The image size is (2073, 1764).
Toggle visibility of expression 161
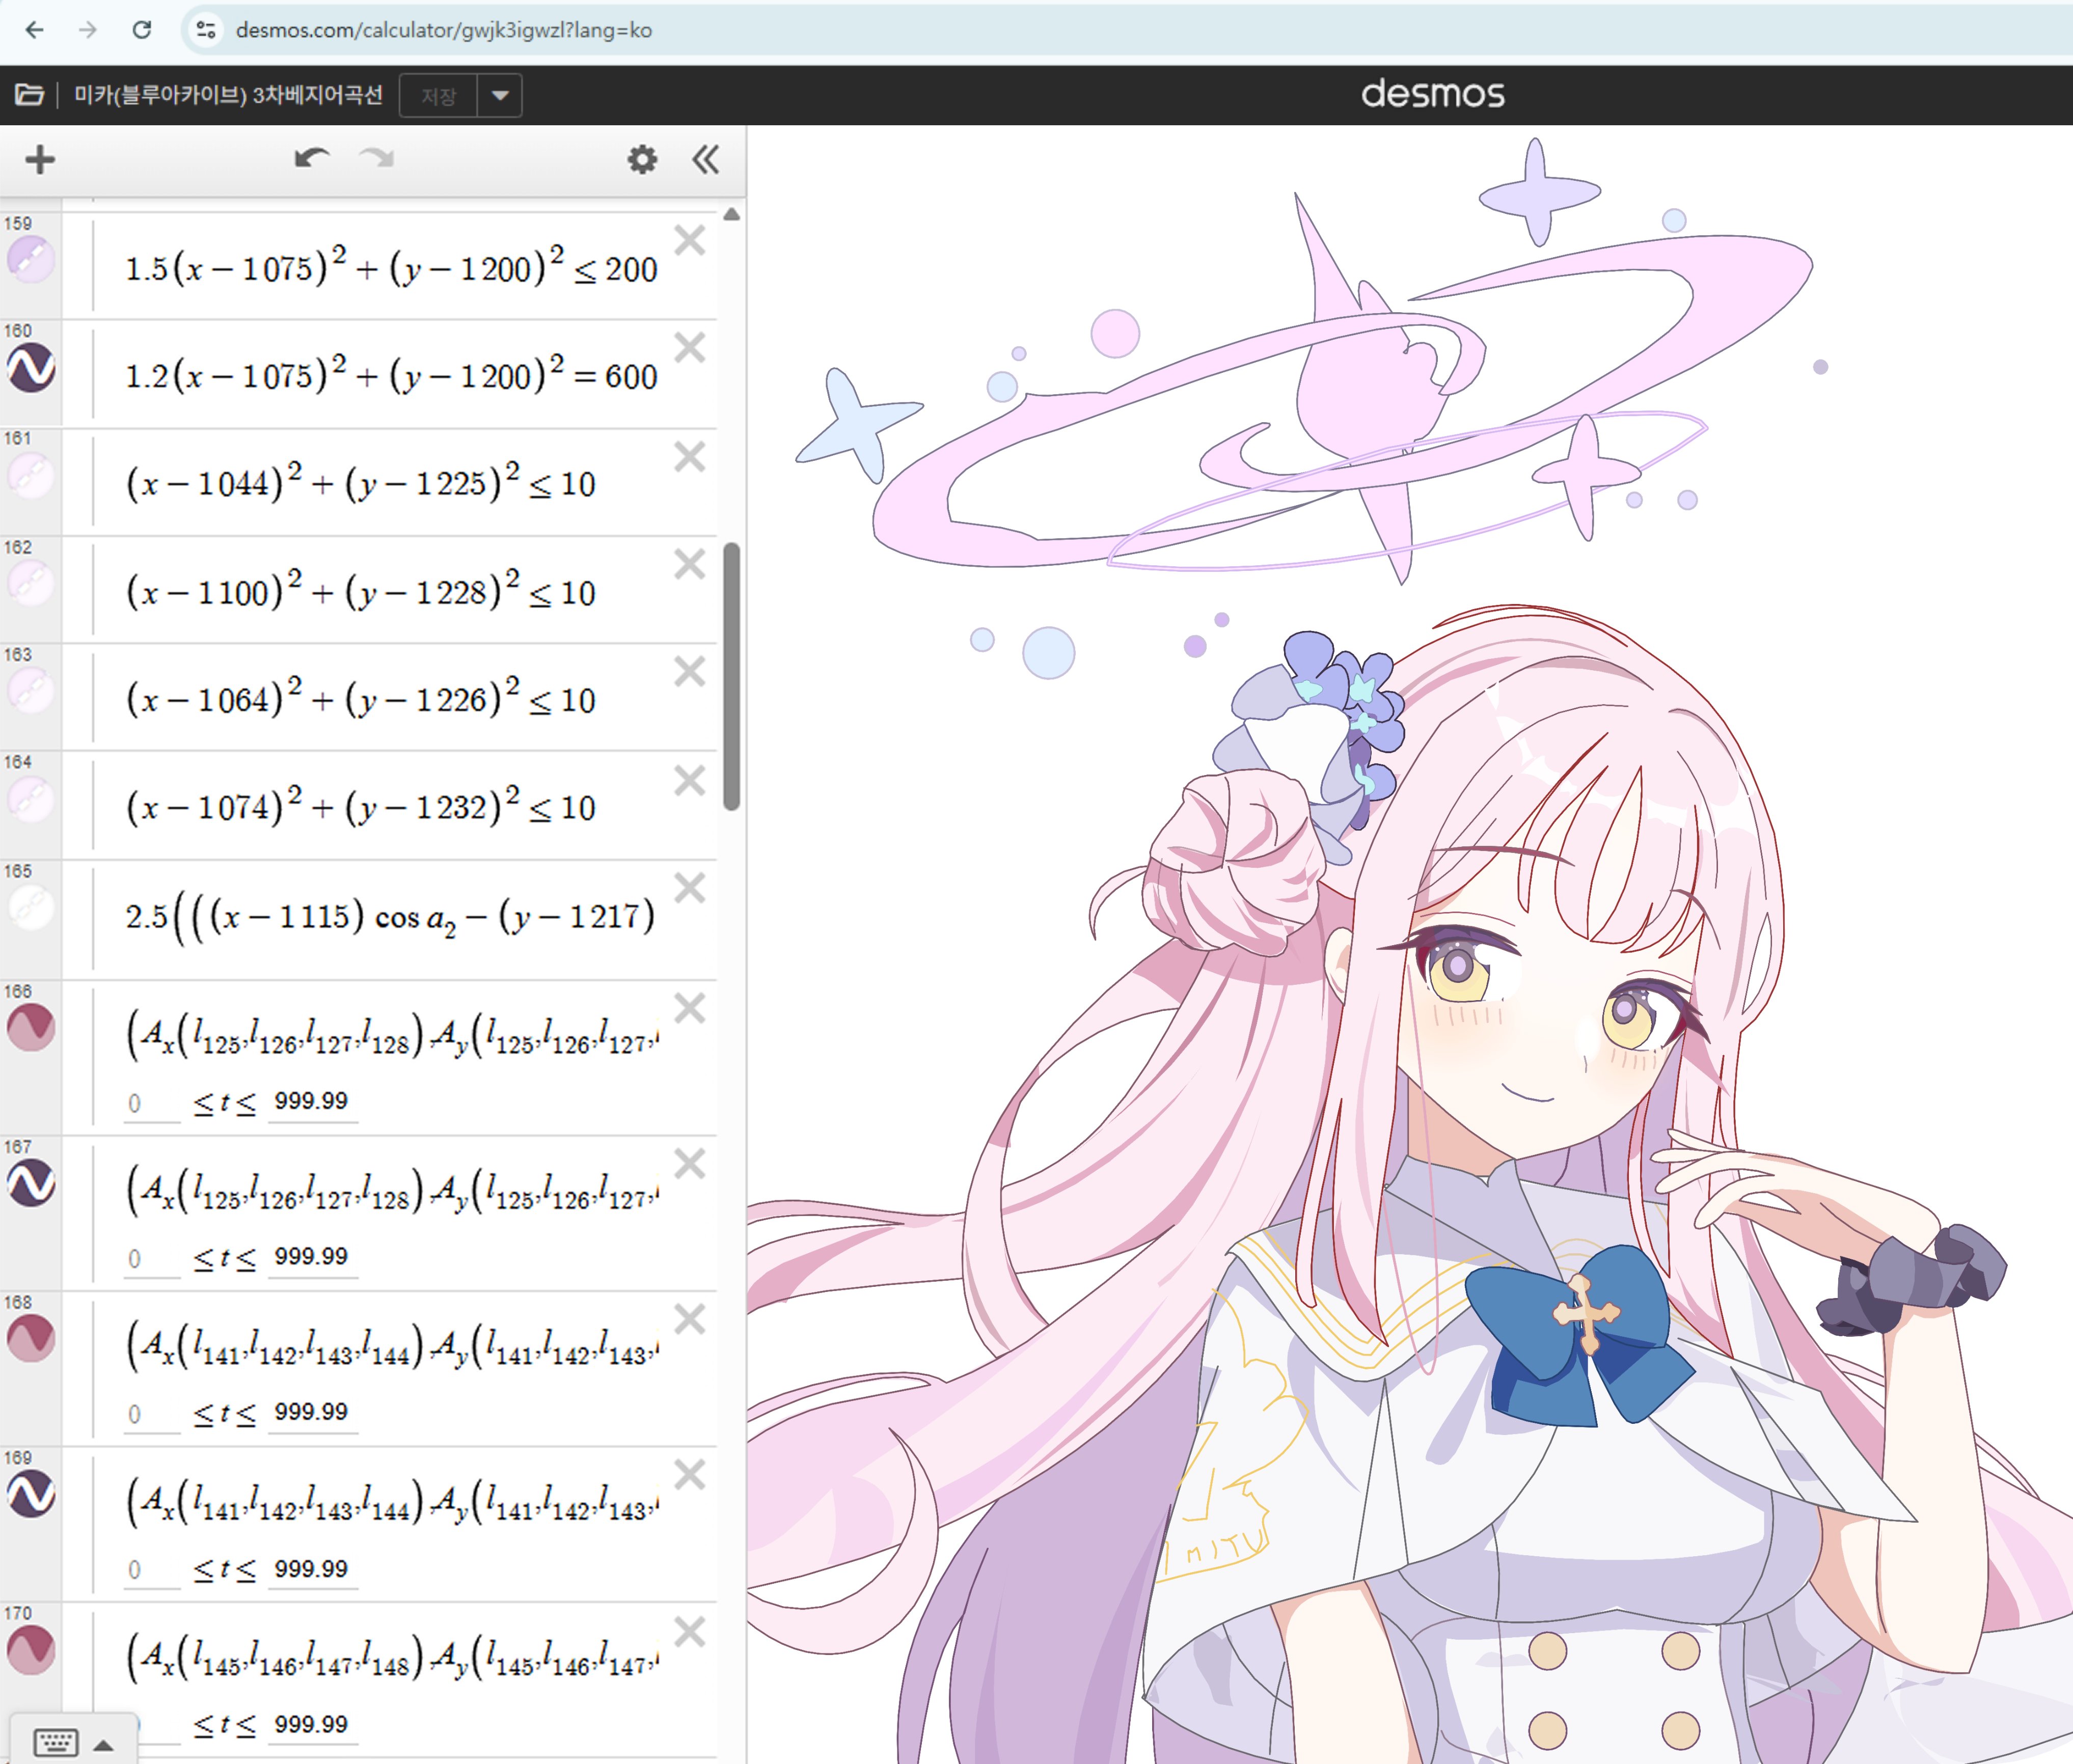coord(31,476)
